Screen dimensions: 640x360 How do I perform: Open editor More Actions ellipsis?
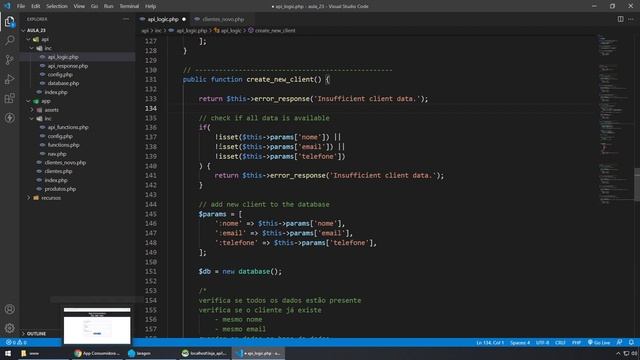(x=631, y=19)
